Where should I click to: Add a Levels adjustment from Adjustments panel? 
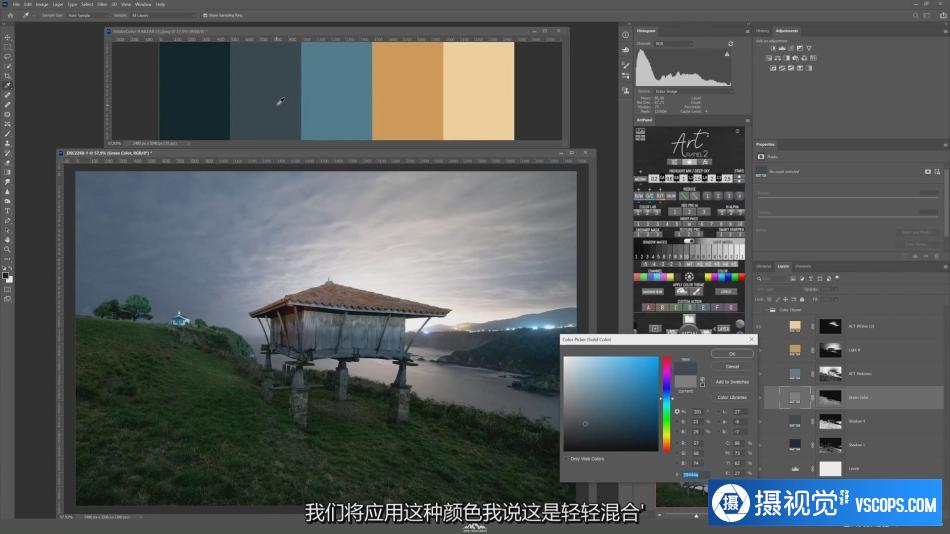[x=782, y=48]
